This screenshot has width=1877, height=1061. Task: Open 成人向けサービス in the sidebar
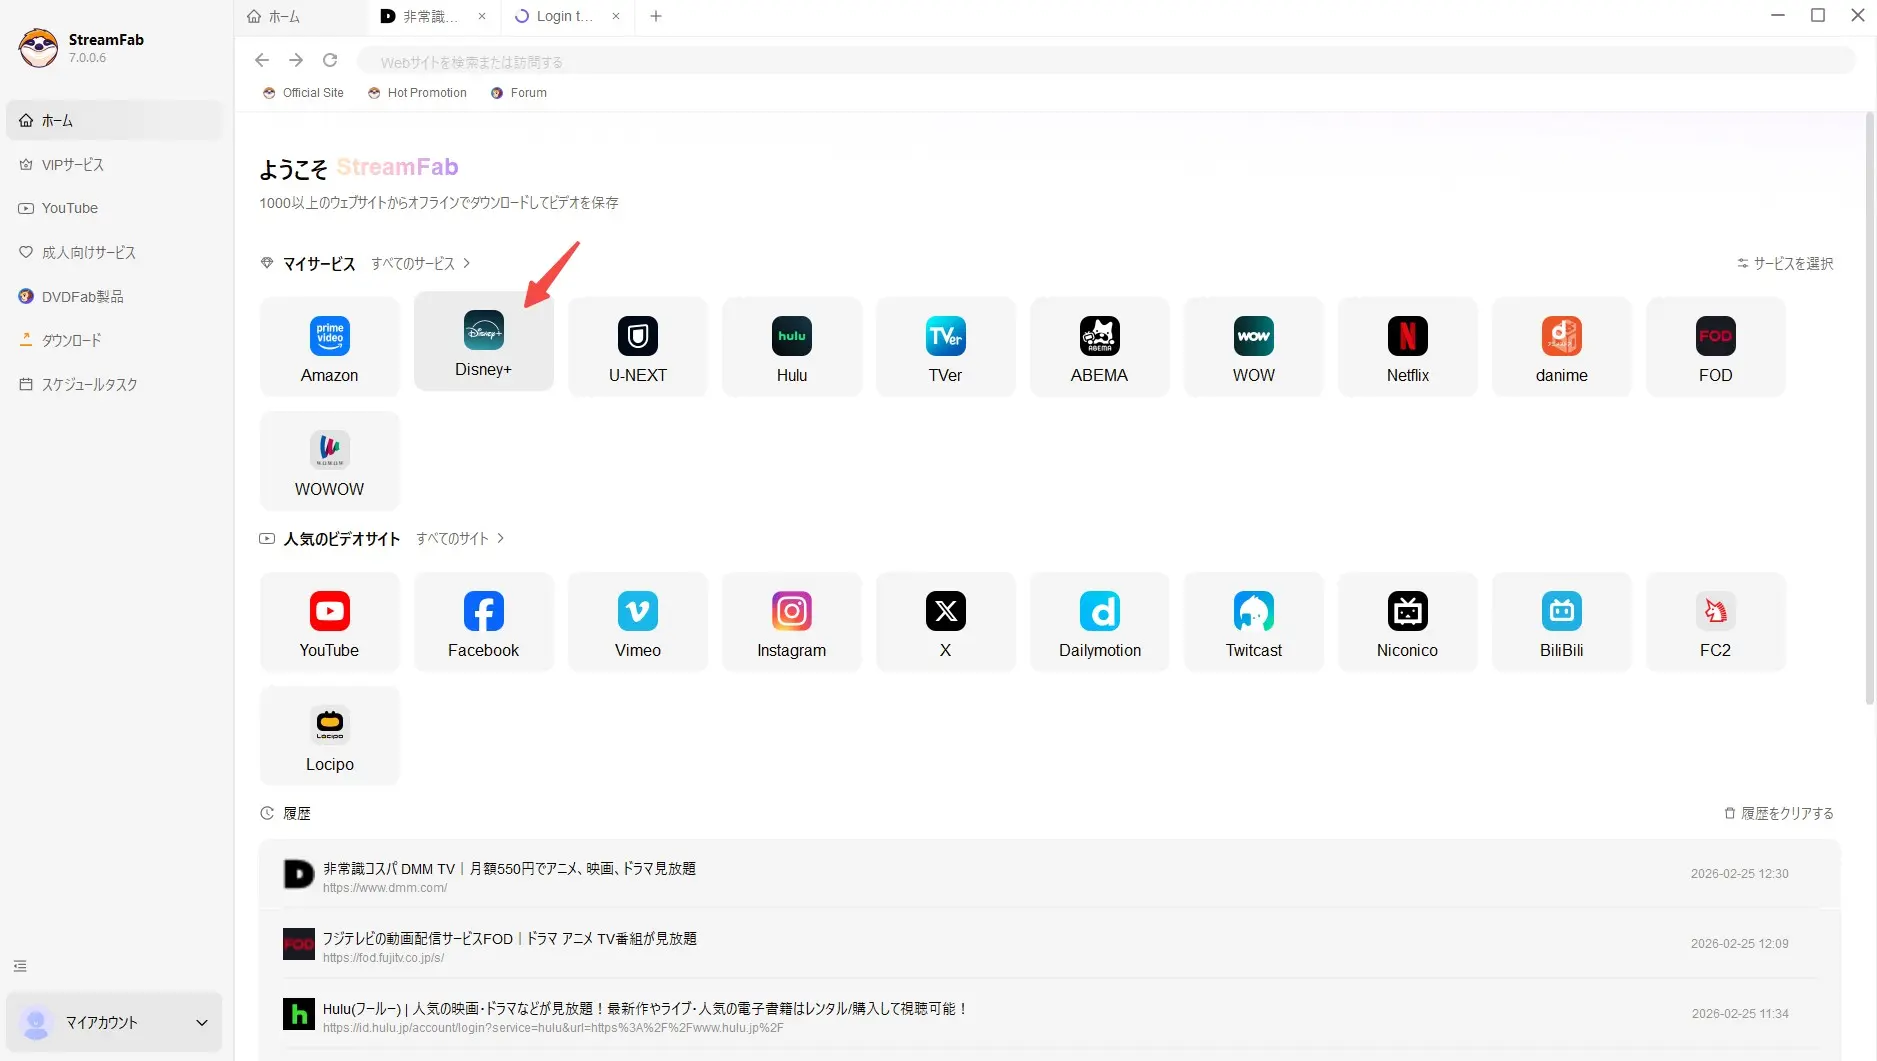114,252
